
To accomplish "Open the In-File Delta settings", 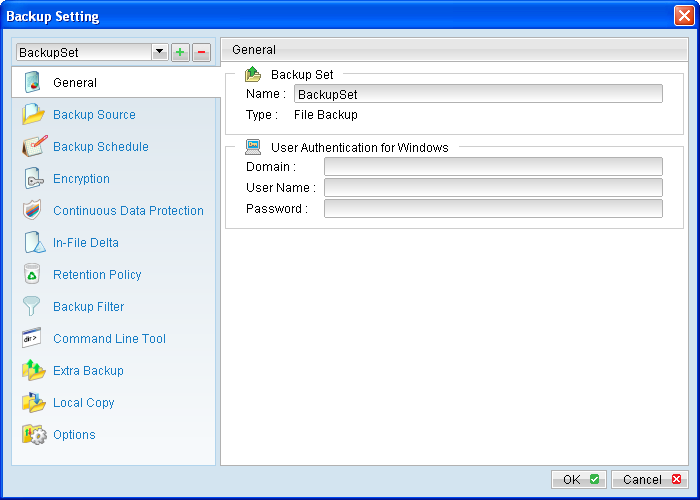I will [85, 243].
